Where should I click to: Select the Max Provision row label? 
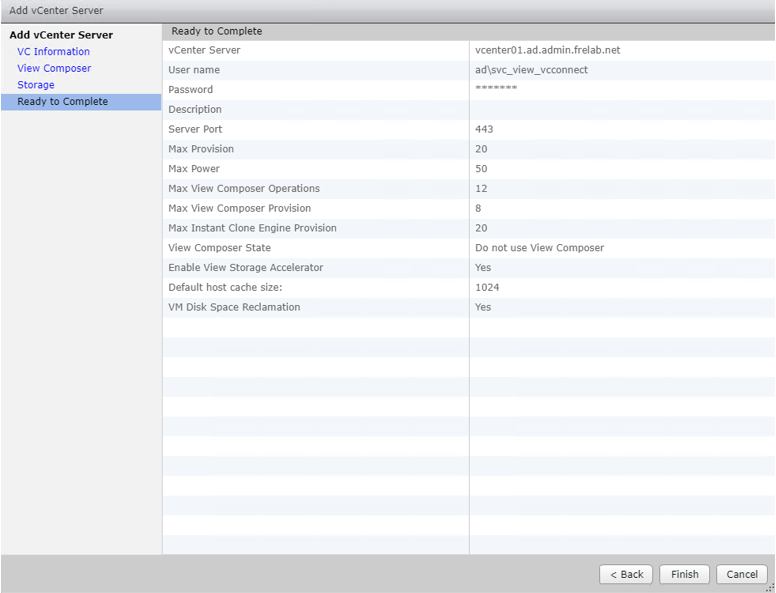coord(201,149)
